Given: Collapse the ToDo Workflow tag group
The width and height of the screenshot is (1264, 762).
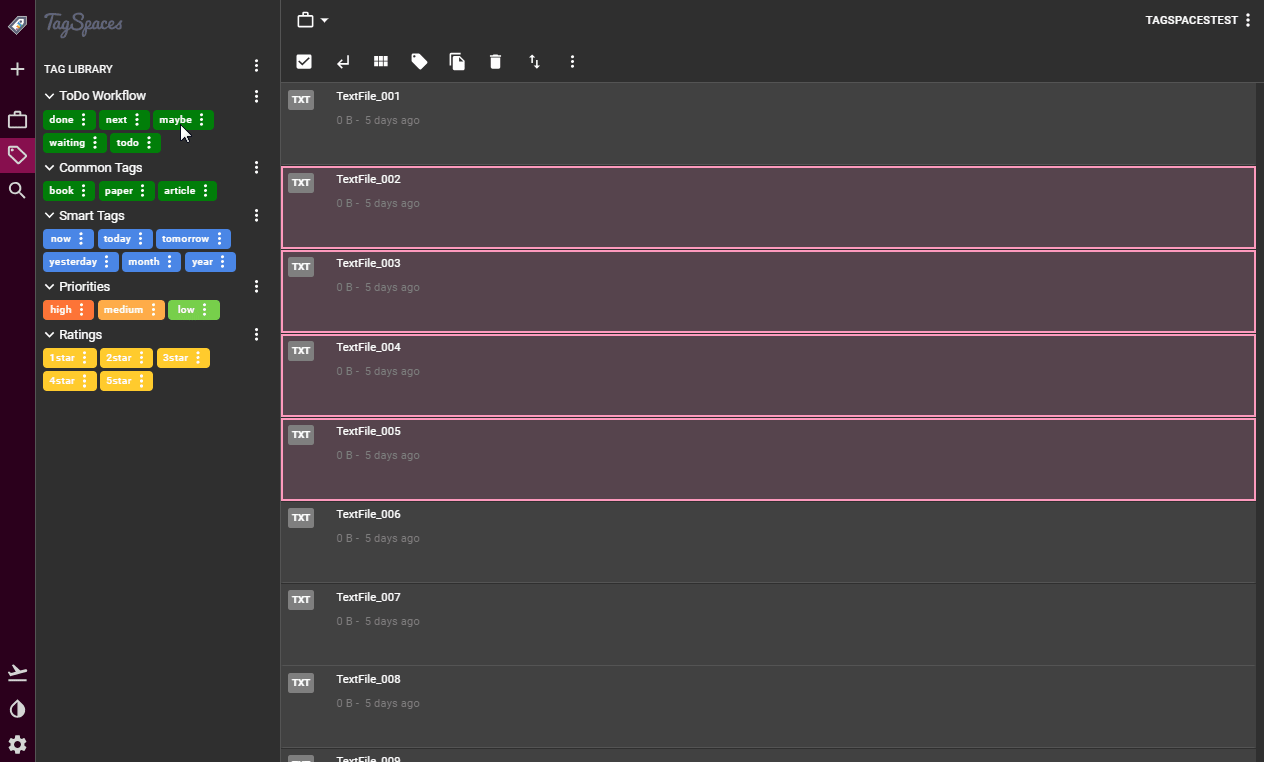Looking at the screenshot, I should (x=49, y=96).
